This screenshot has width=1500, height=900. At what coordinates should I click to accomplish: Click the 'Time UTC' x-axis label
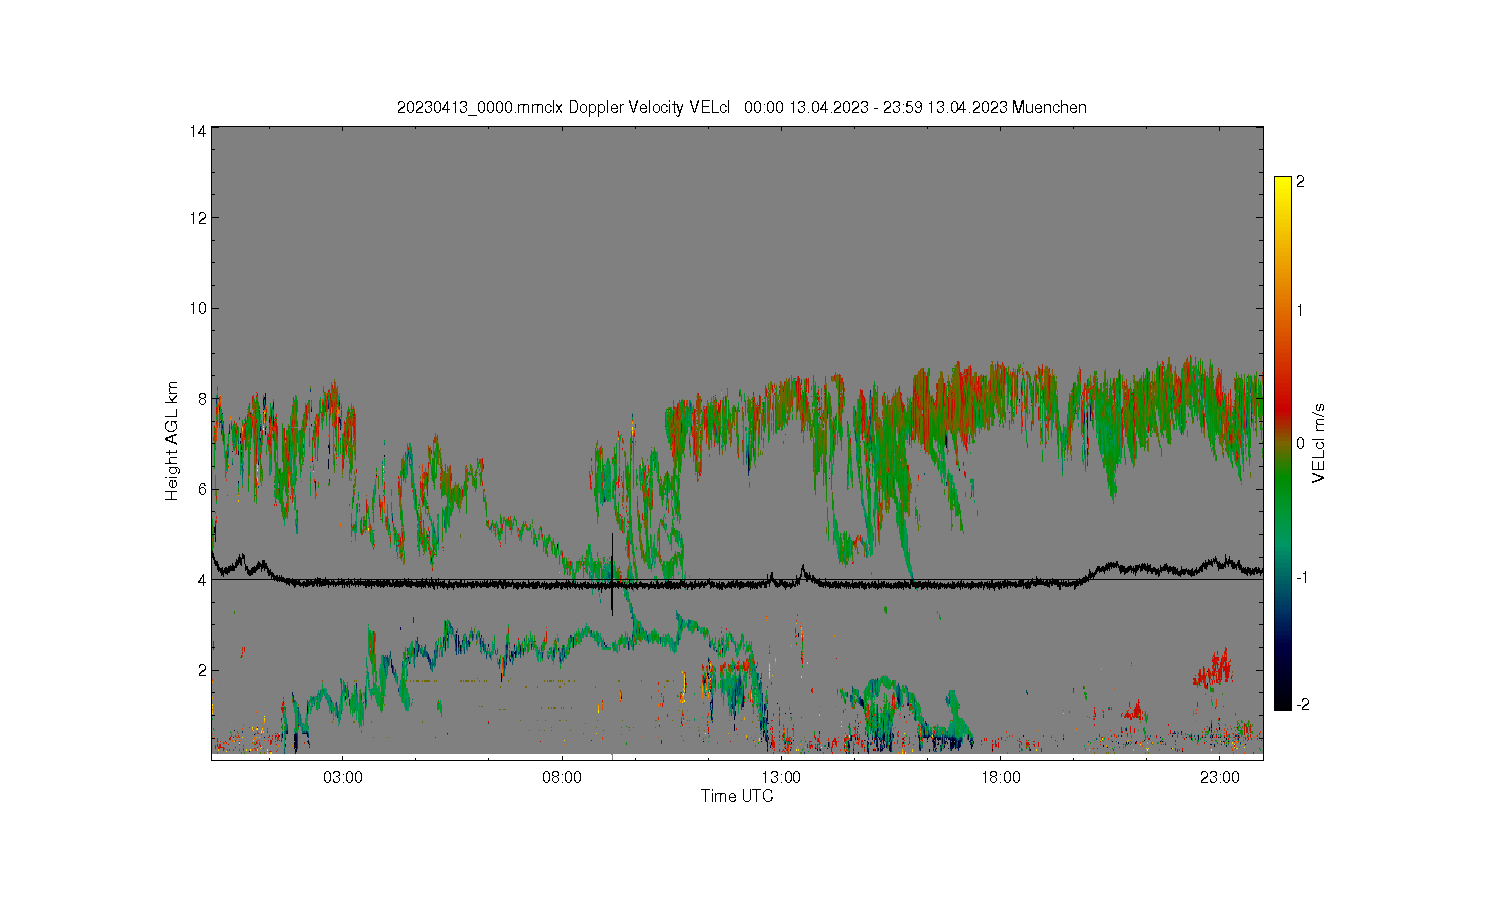click(x=737, y=796)
